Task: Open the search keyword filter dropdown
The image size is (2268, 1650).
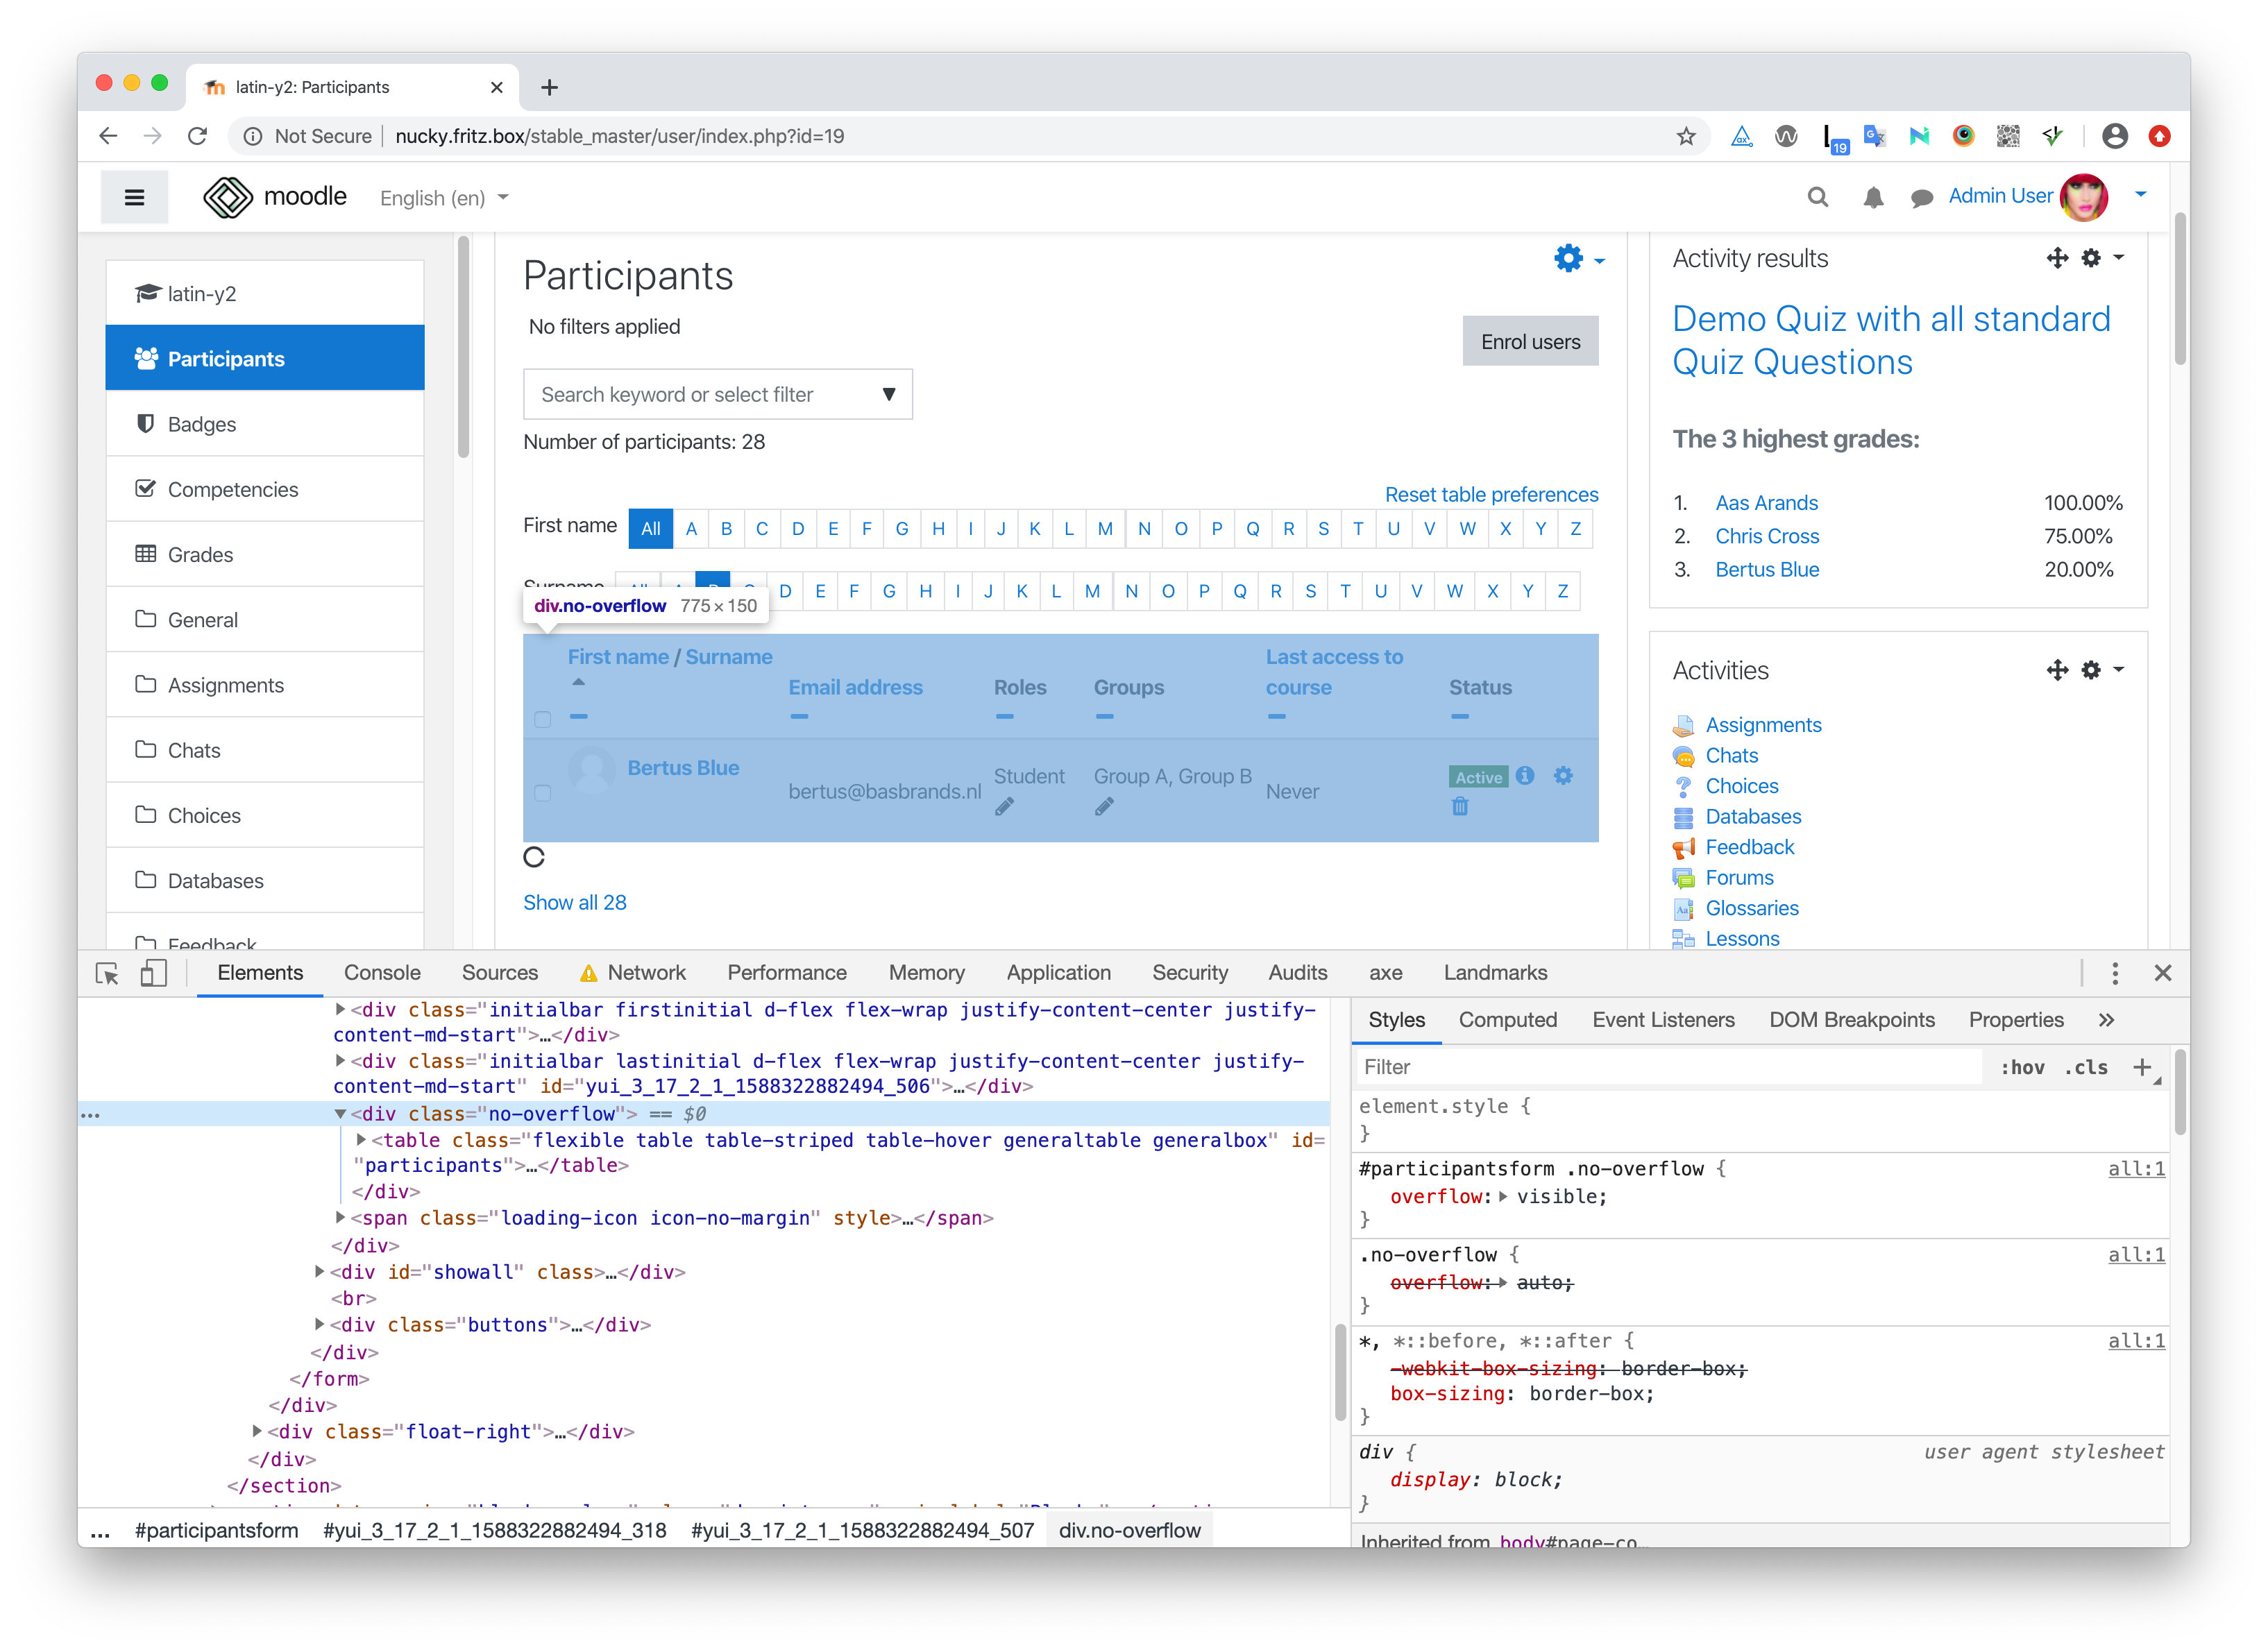Action: coord(888,394)
